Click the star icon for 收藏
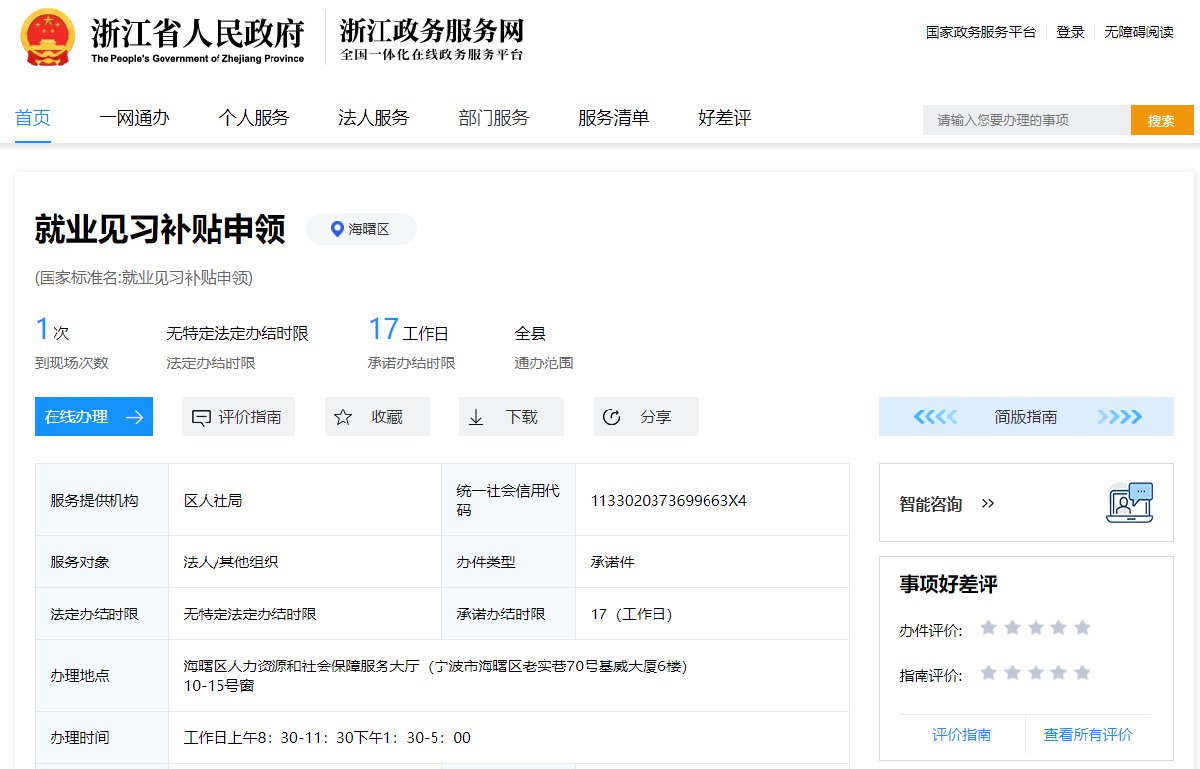This screenshot has width=1200, height=769. (343, 417)
